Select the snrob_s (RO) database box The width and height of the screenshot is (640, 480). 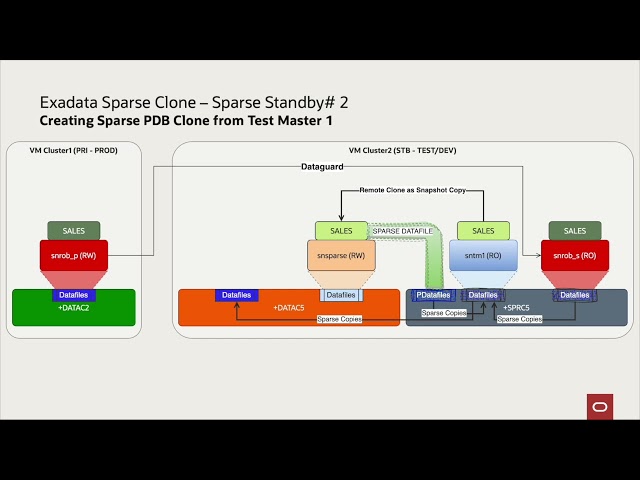pyautogui.click(x=575, y=256)
